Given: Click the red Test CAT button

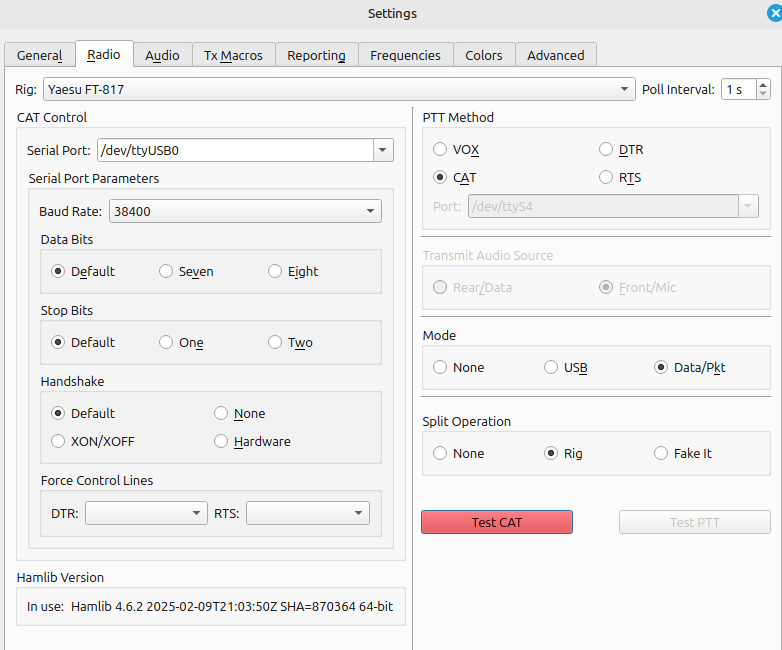Looking at the screenshot, I should coord(497,522).
